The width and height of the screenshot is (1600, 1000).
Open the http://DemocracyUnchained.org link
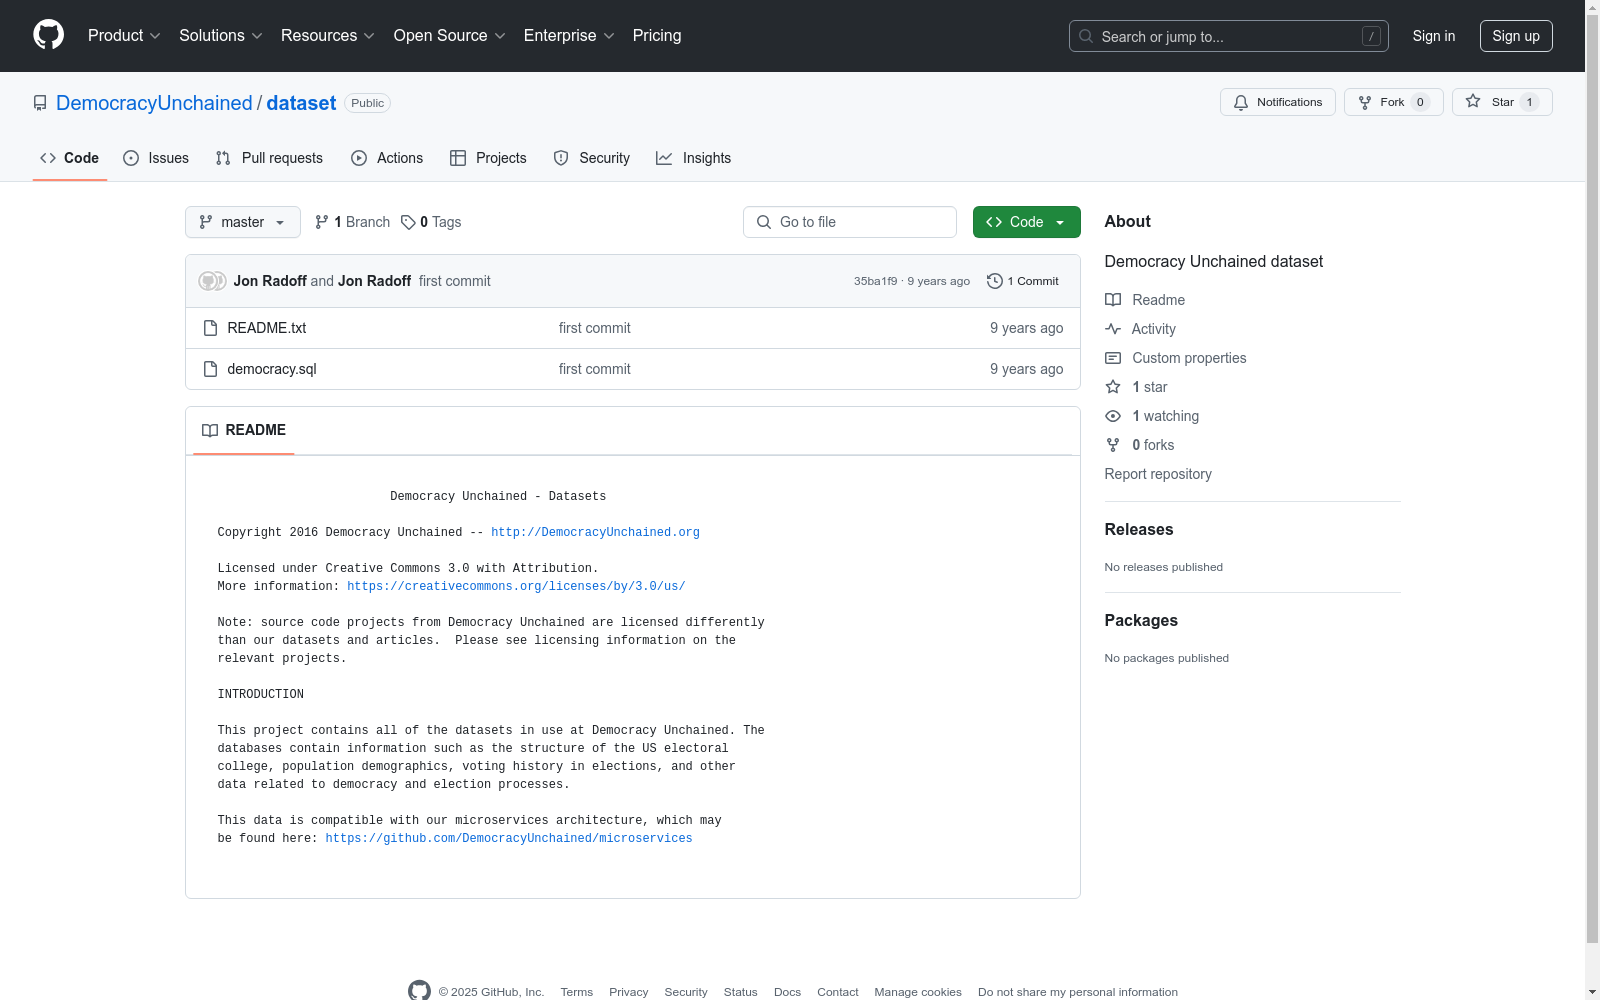(x=595, y=532)
